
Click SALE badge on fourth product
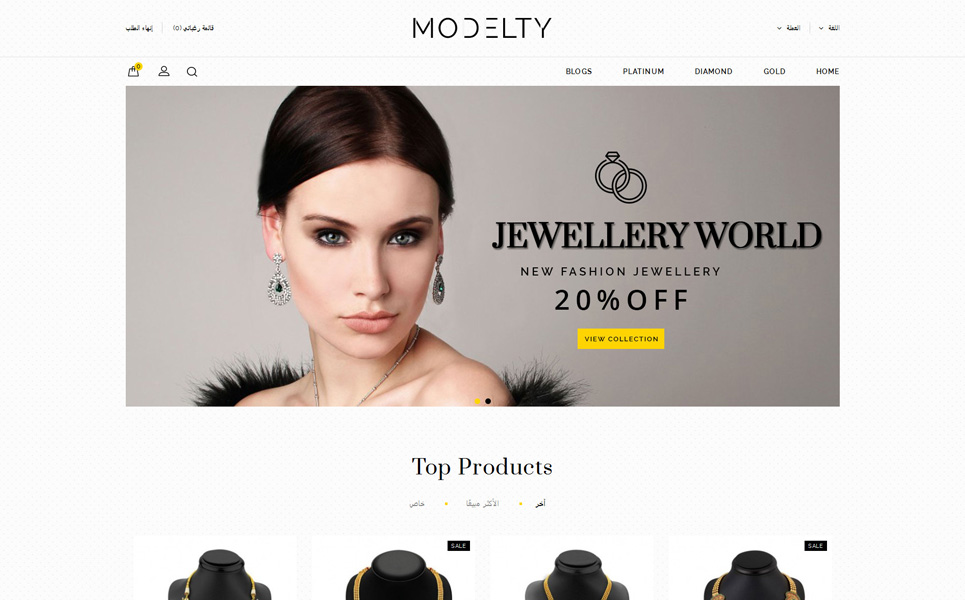click(x=815, y=546)
